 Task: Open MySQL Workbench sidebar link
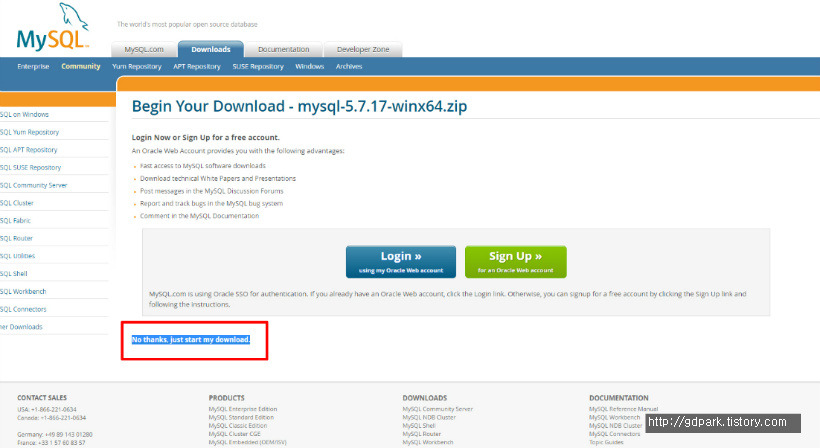pyautogui.click(x=23, y=292)
